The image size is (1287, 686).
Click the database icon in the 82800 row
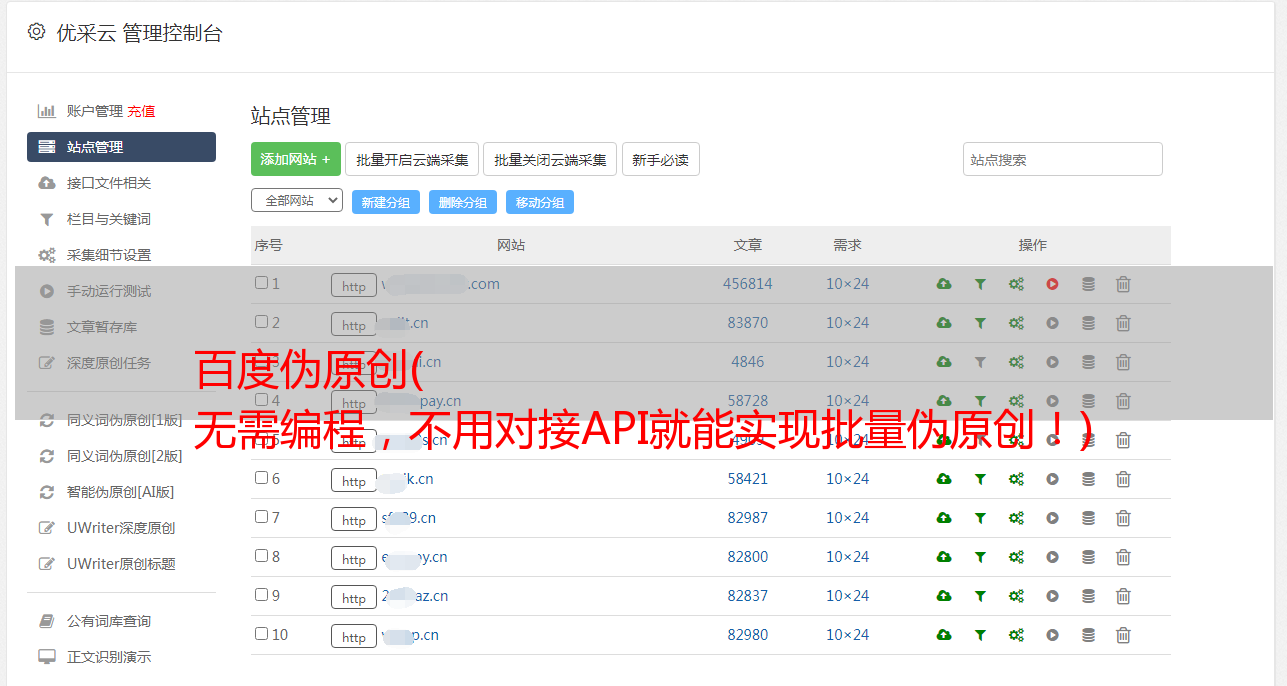click(1088, 557)
